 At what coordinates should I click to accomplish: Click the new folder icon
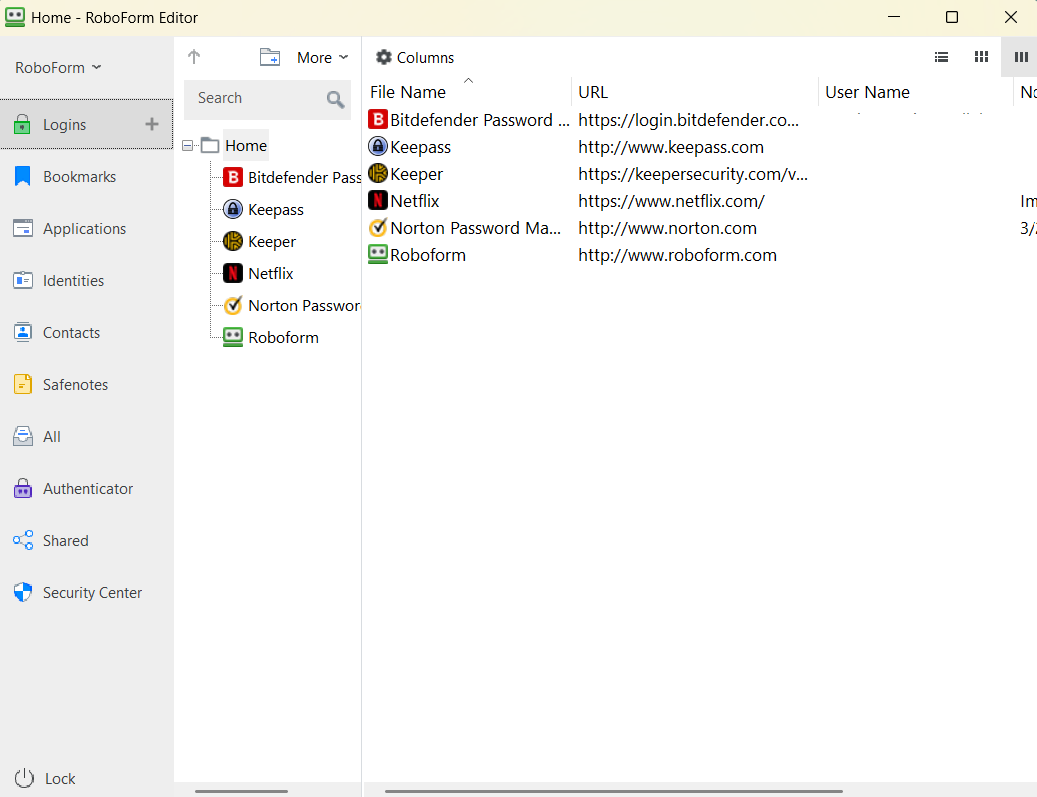pos(270,57)
